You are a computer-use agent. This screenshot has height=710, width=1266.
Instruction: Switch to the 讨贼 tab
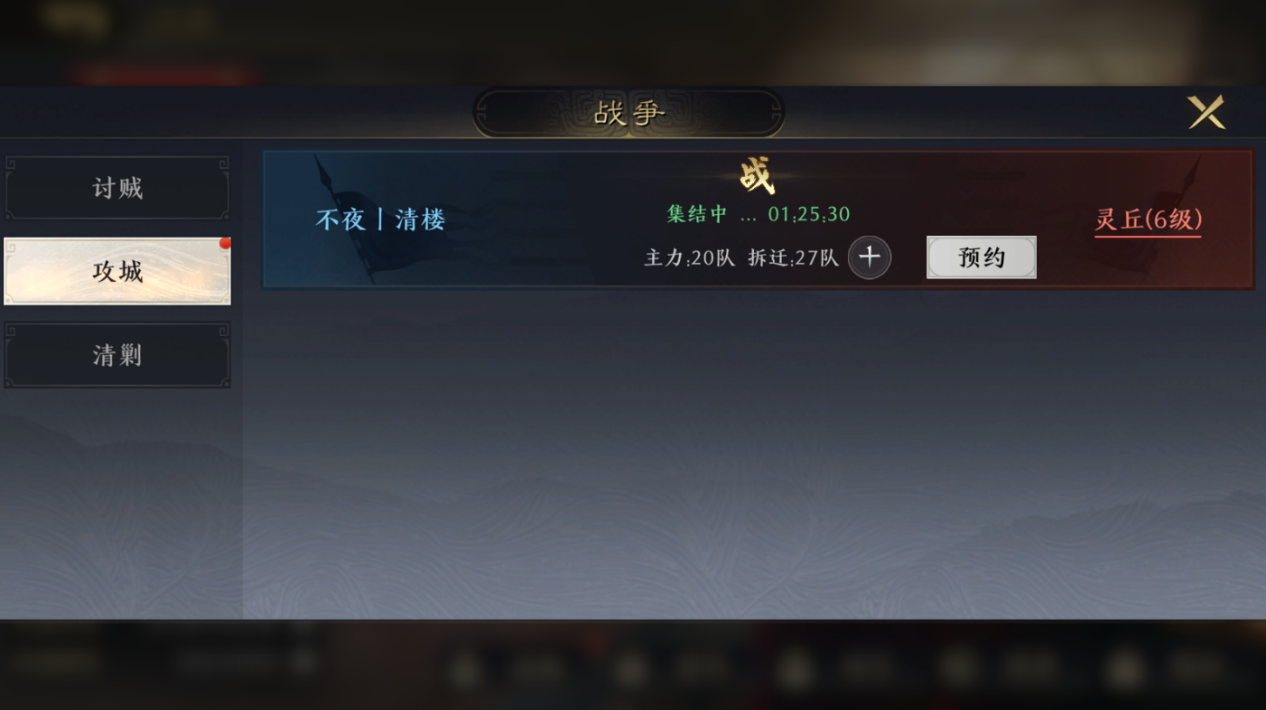coord(117,188)
